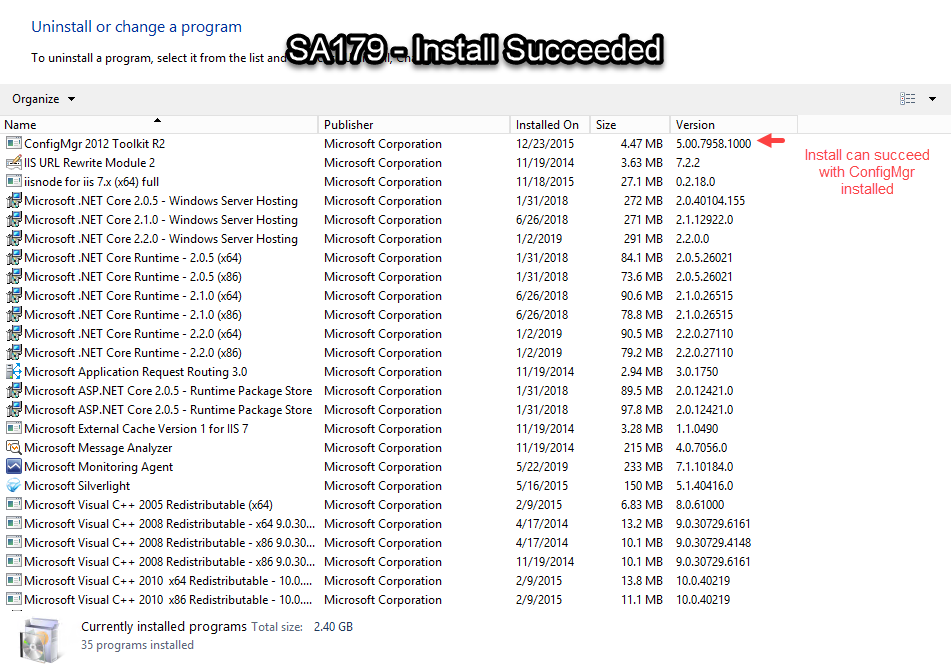Click the .NET Core 2.0.5 Windows Server Hosting icon

[11, 200]
